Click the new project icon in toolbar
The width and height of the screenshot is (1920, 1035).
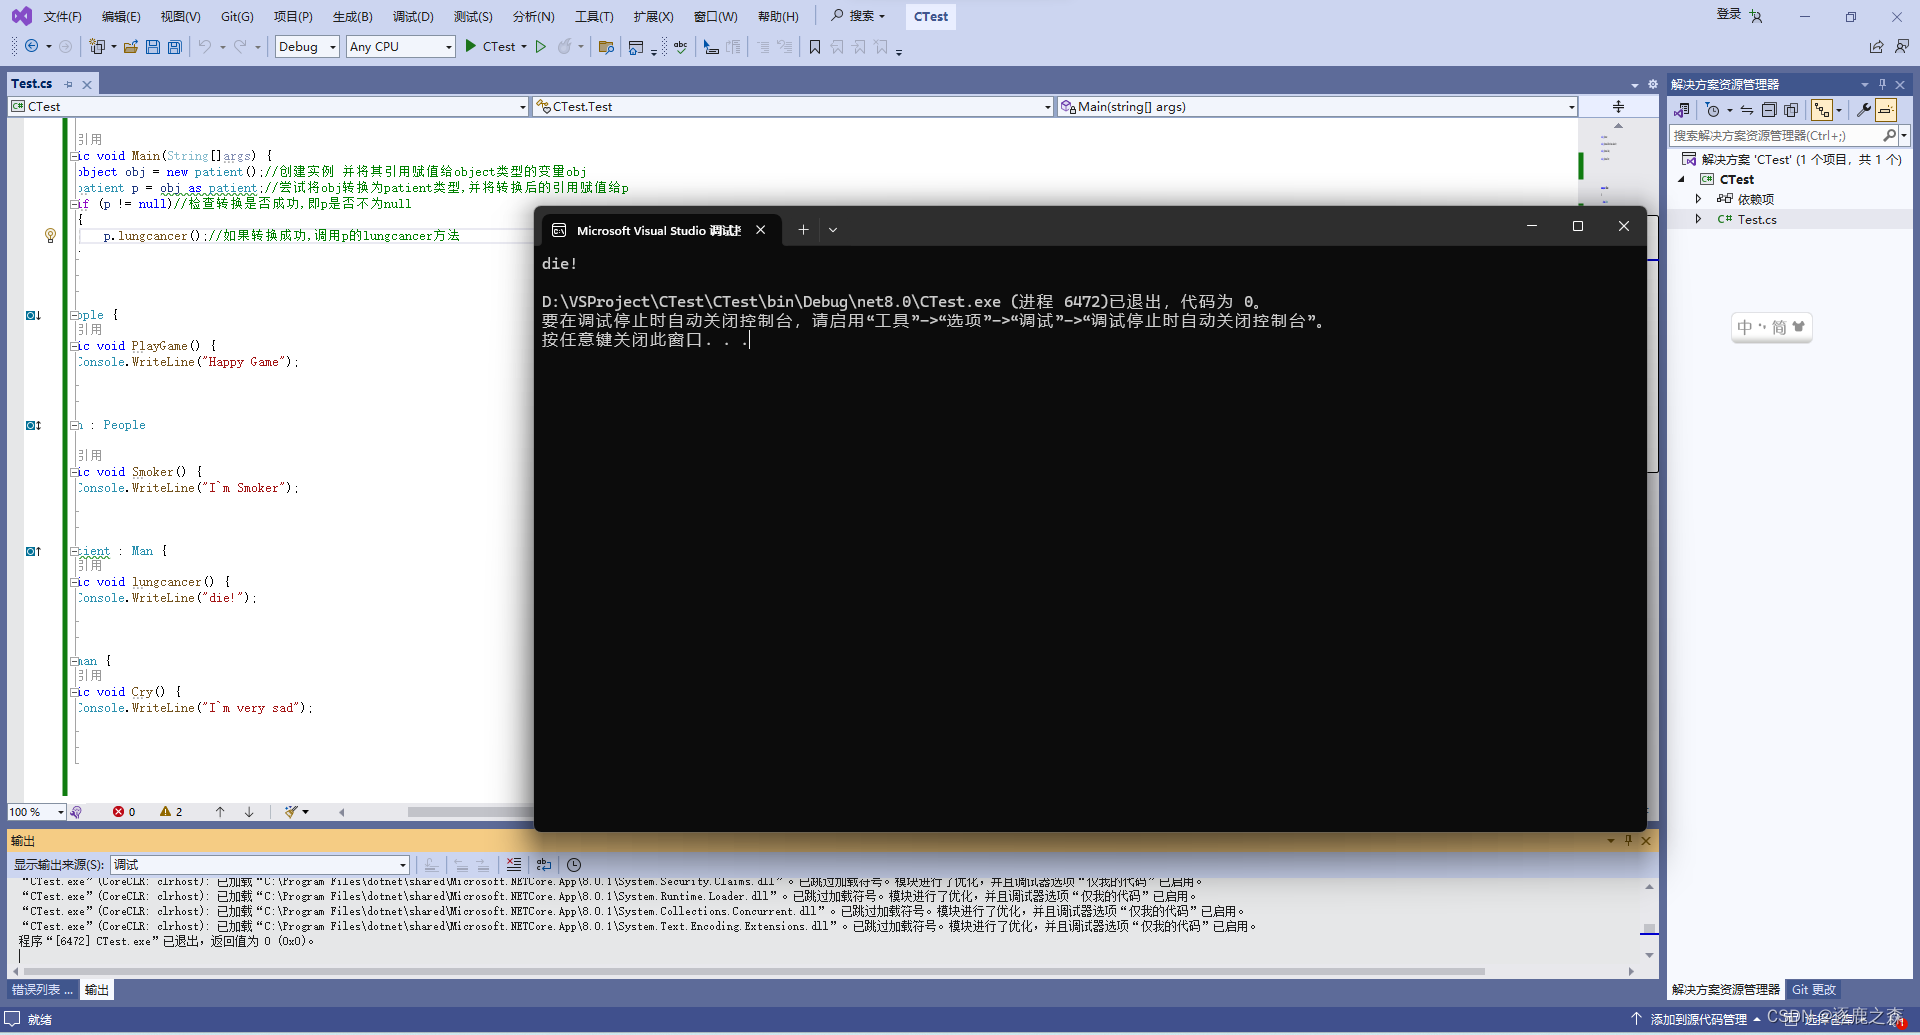pos(97,46)
